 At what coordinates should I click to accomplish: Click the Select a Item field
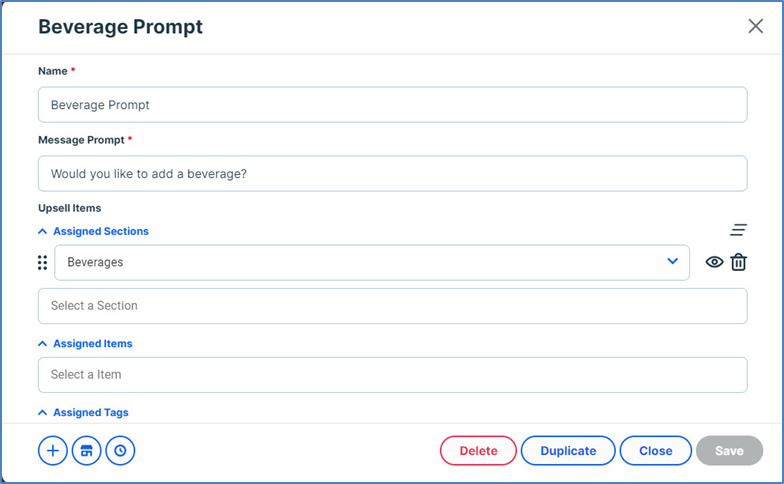click(x=392, y=375)
